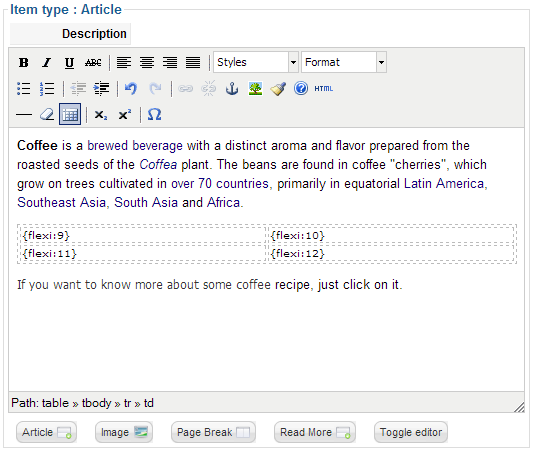Toggle italic formatting
This screenshot has width=534, height=453.
(46, 63)
